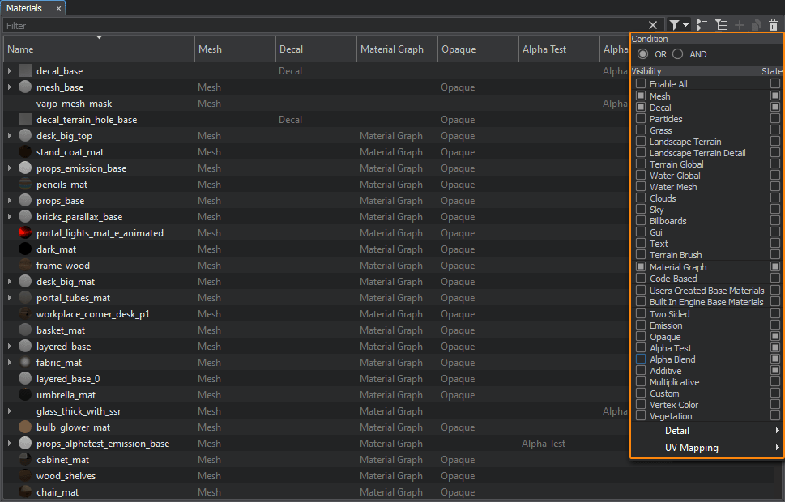This screenshot has height=502, width=785.
Task: Click the decal_base material preview icon
Action: pyautogui.click(x=26, y=71)
